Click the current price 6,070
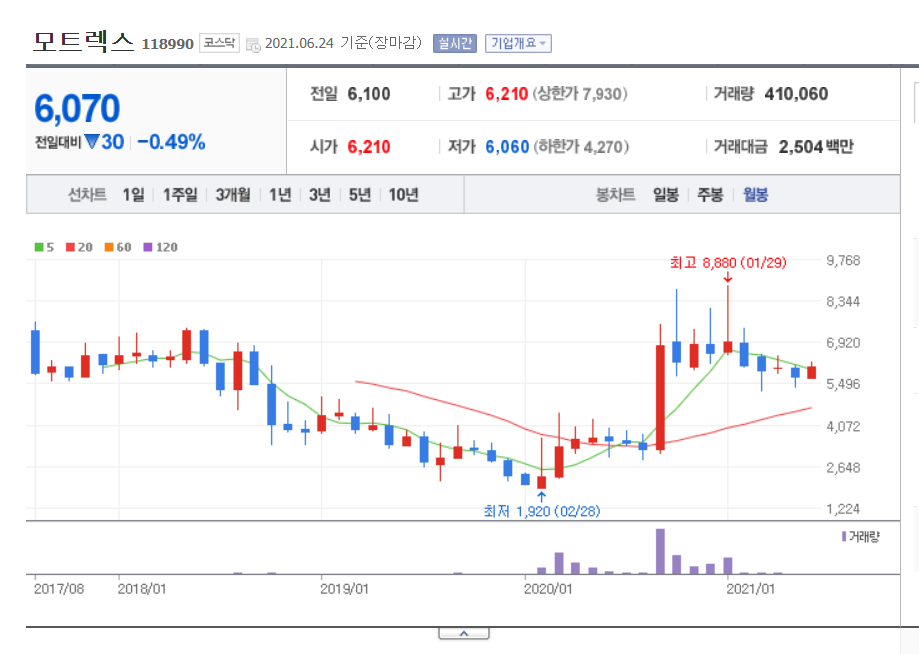Screen dimensions: 919x654 [77, 109]
